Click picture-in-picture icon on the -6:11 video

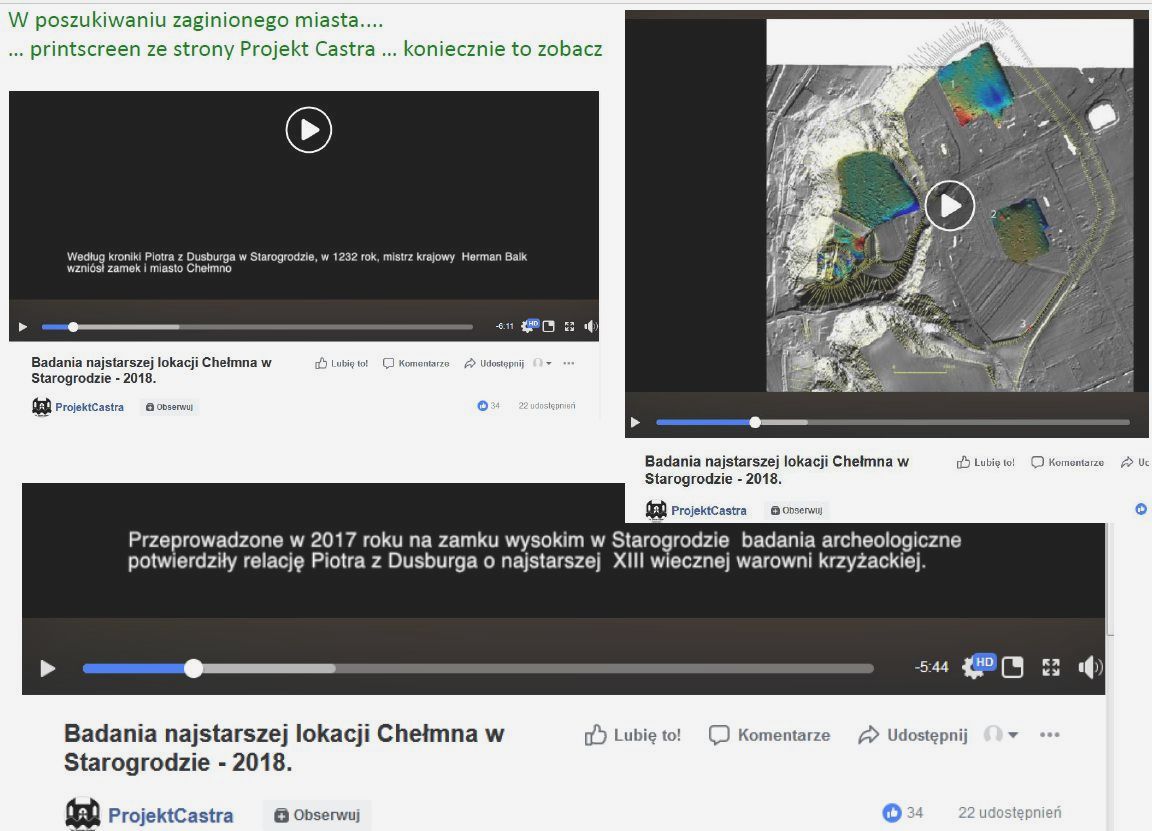(x=548, y=326)
